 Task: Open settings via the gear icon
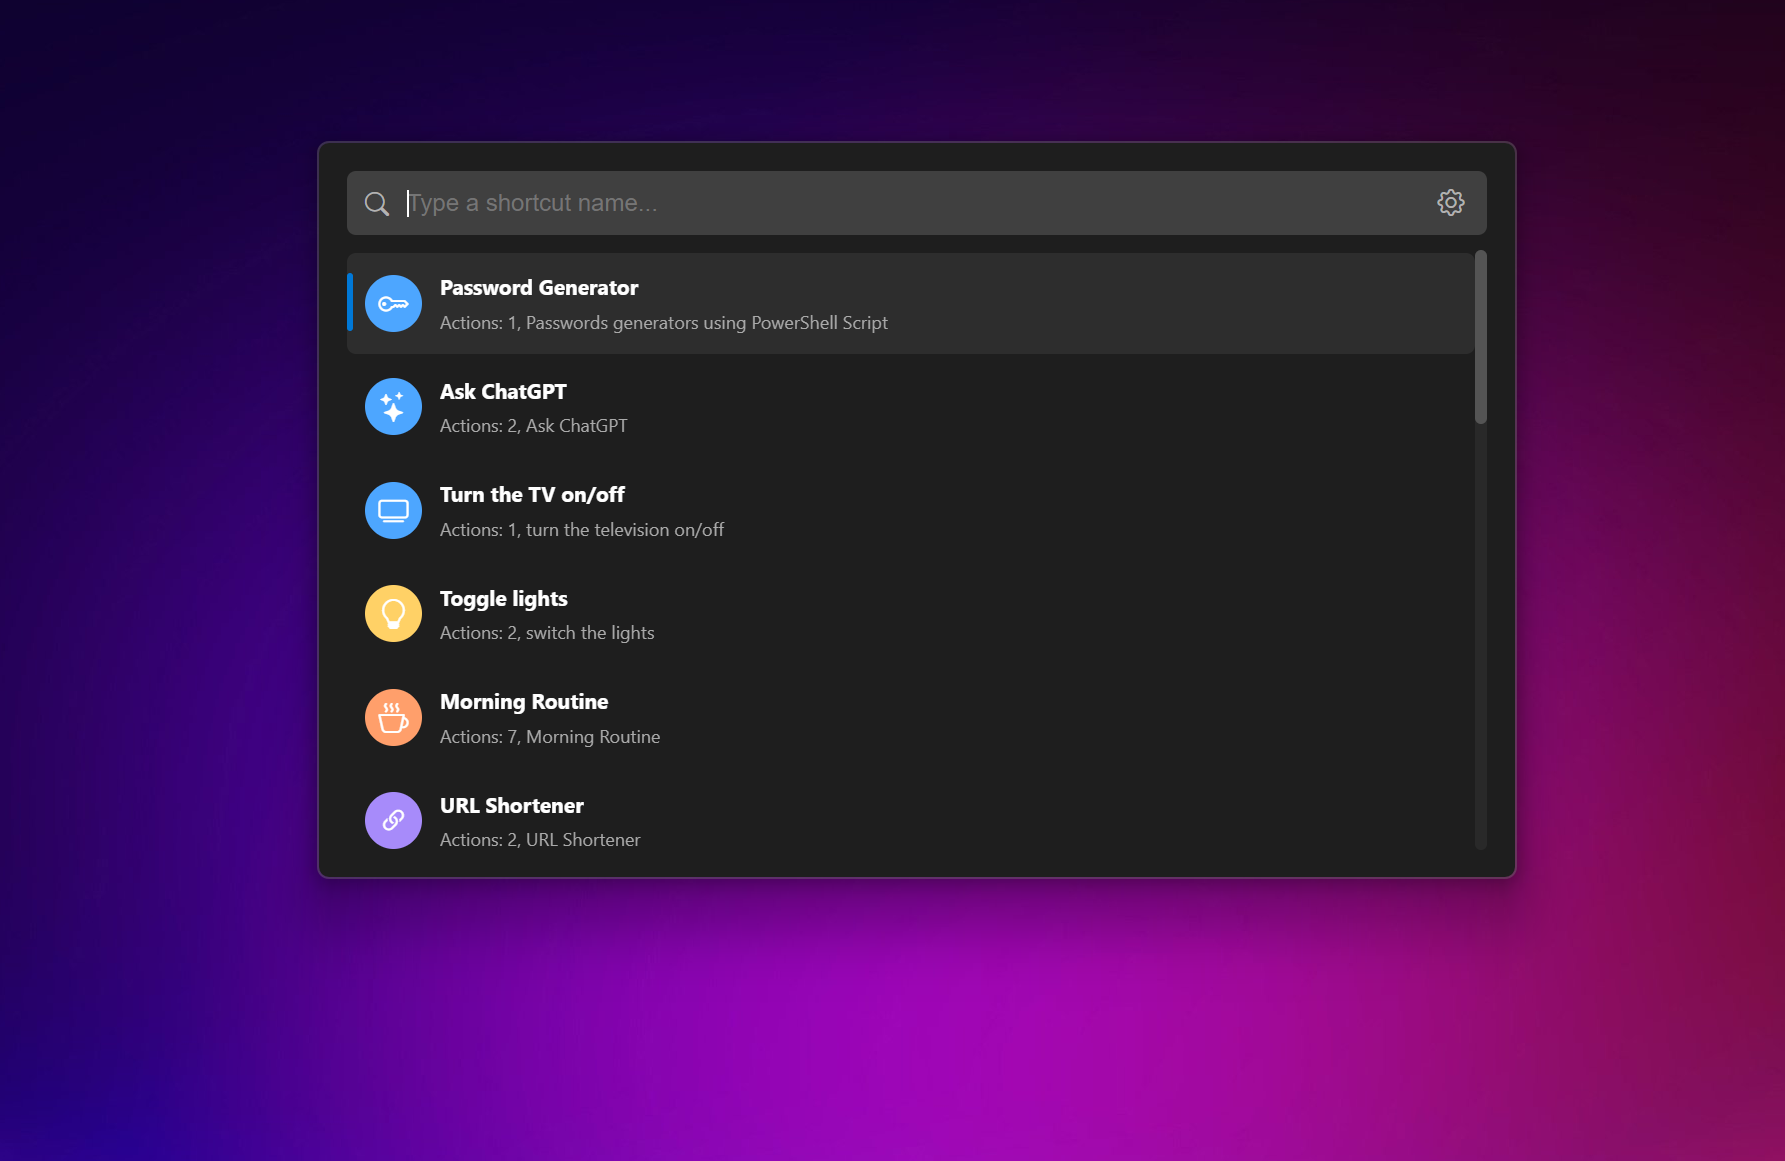(x=1450, y=203)
